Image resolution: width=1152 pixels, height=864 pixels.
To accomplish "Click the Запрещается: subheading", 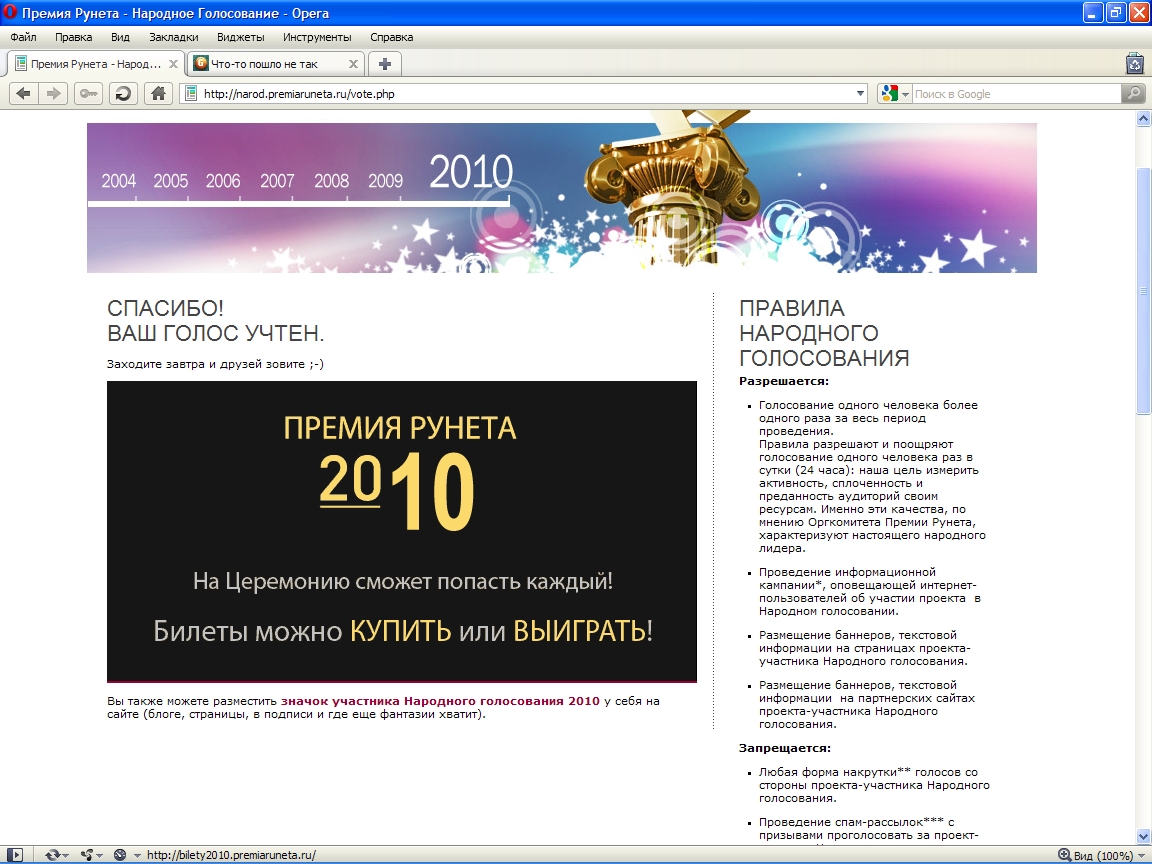I will pyautogui.click(x=785, y=748).
